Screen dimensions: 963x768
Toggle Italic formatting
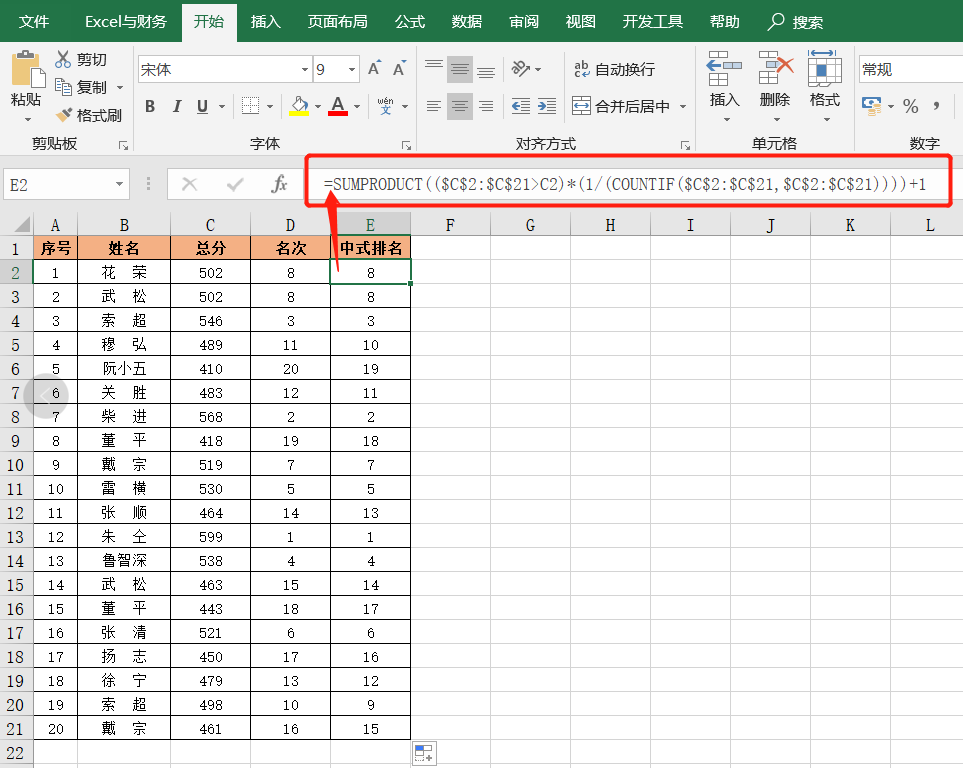tap(177, 106)
